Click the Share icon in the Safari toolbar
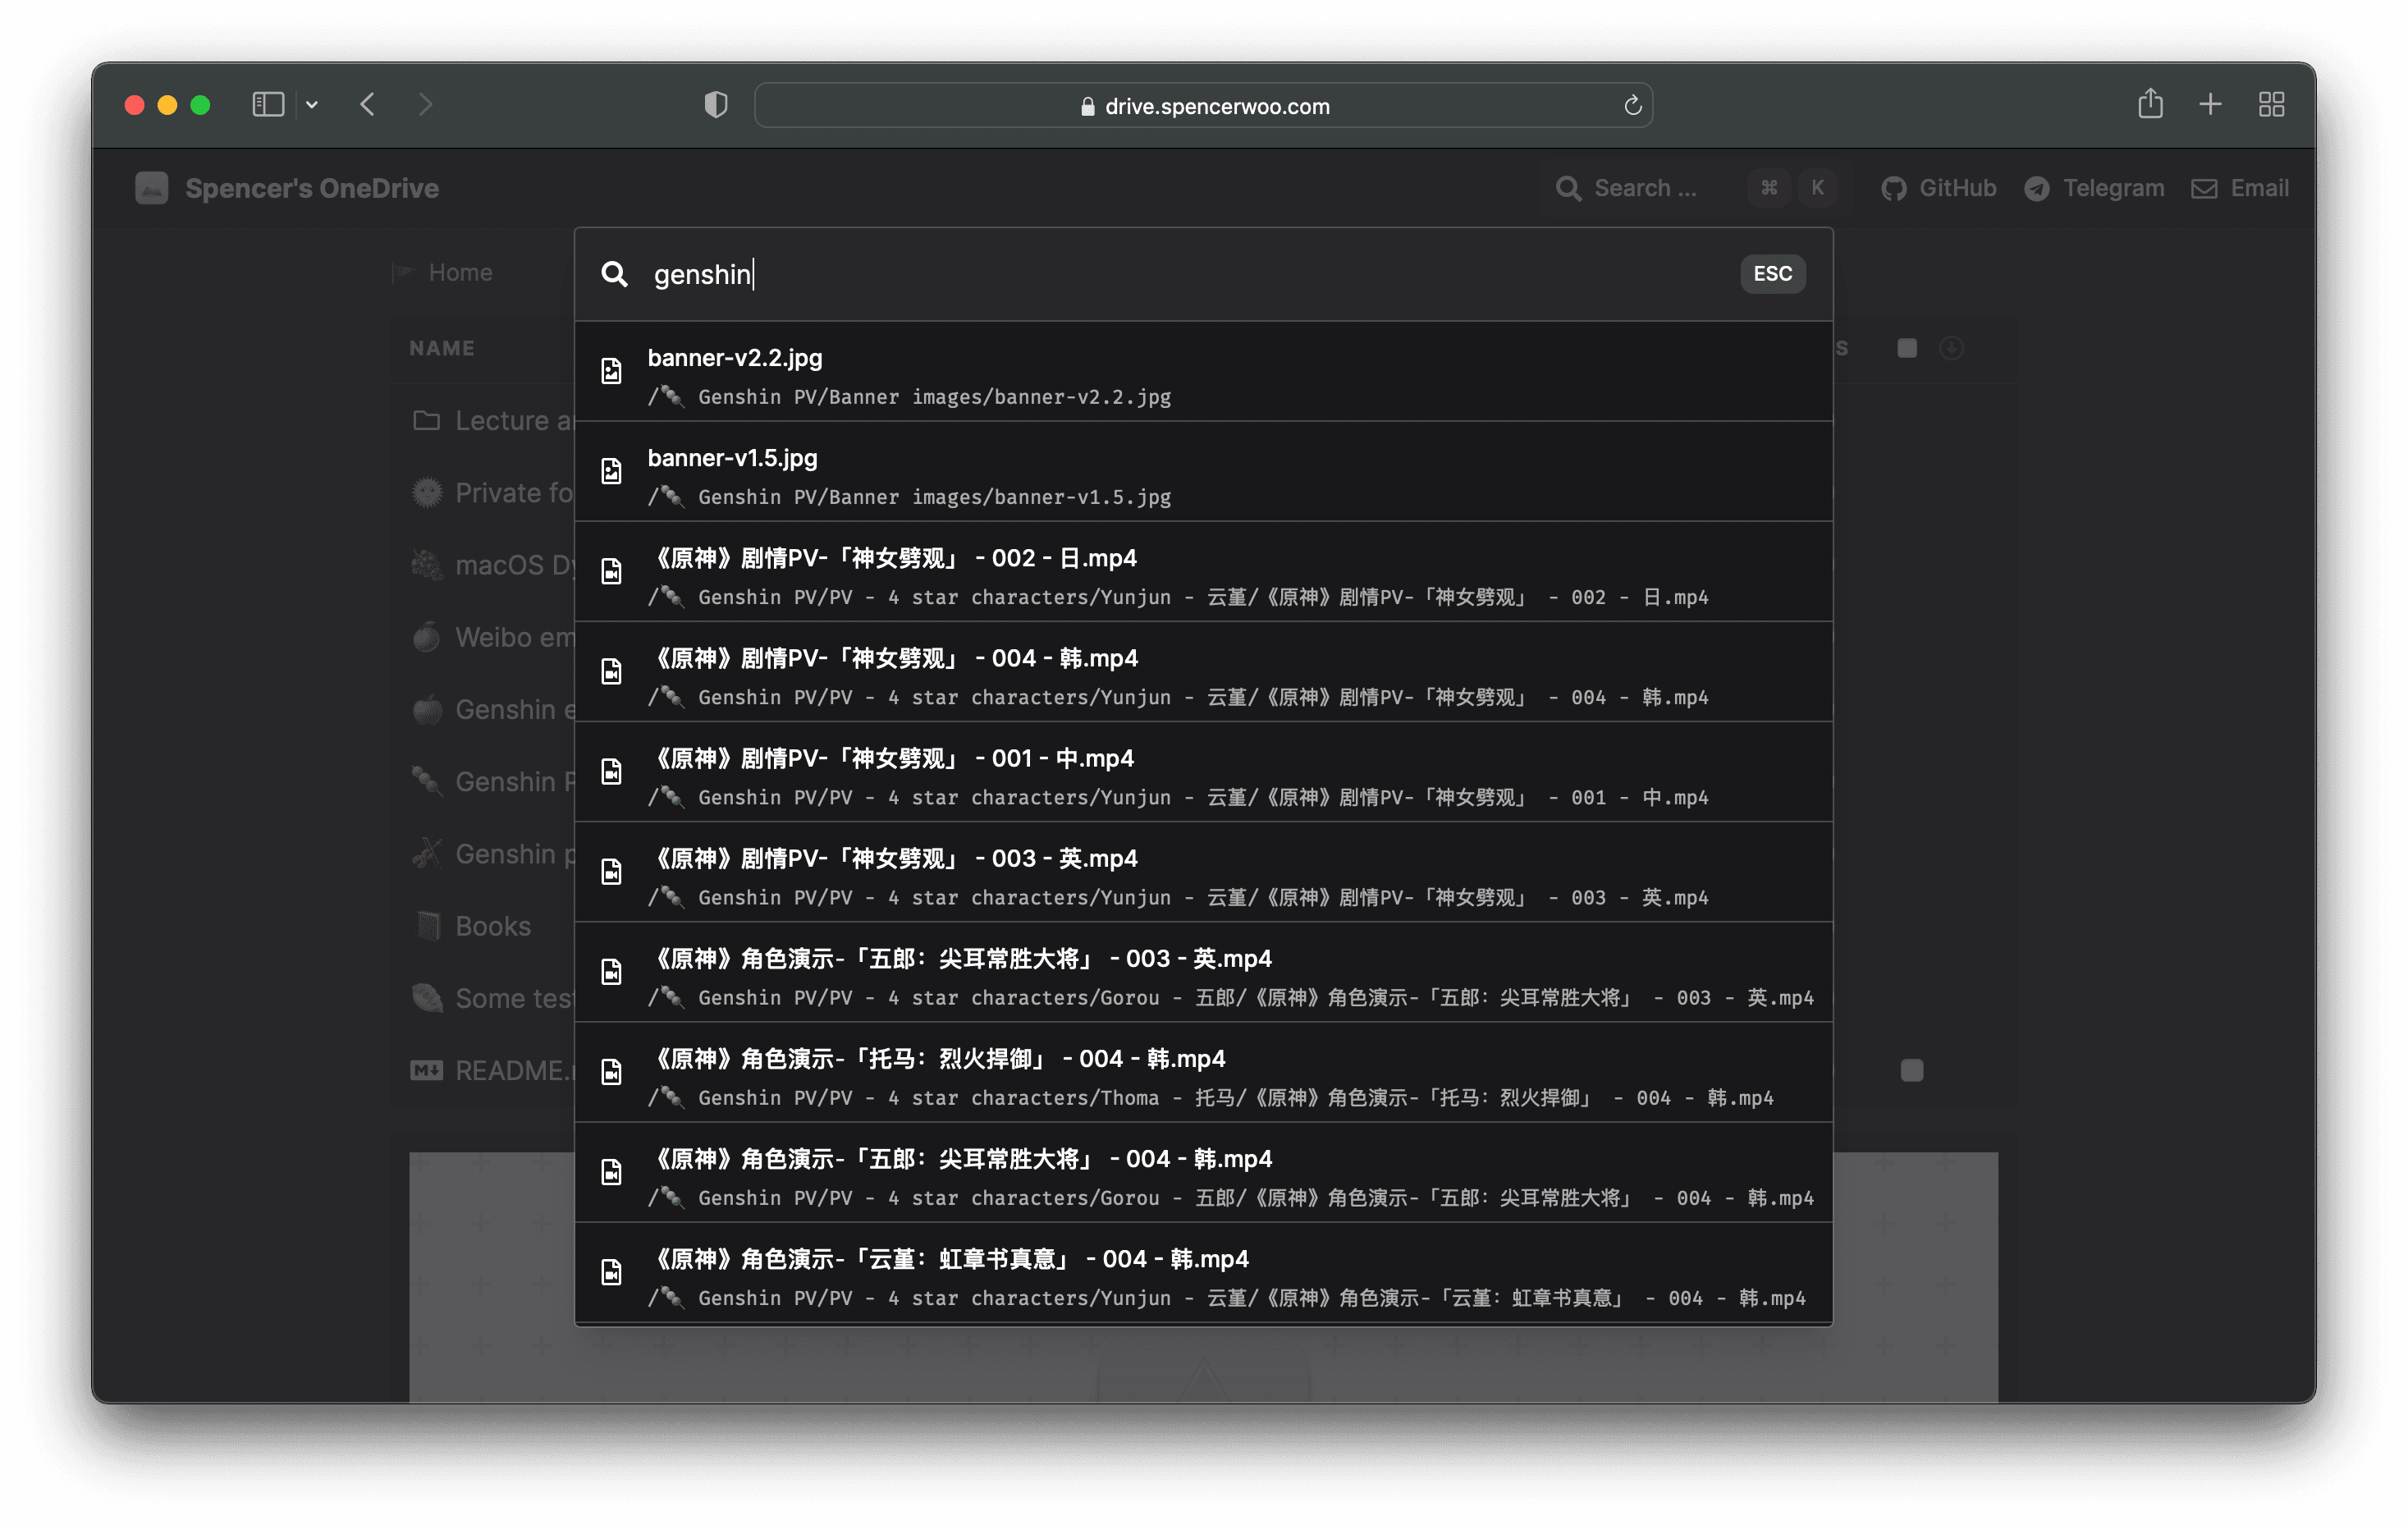This screenshot has width=2408, height=1525. pyautogui.click(x=2151, y=104)
